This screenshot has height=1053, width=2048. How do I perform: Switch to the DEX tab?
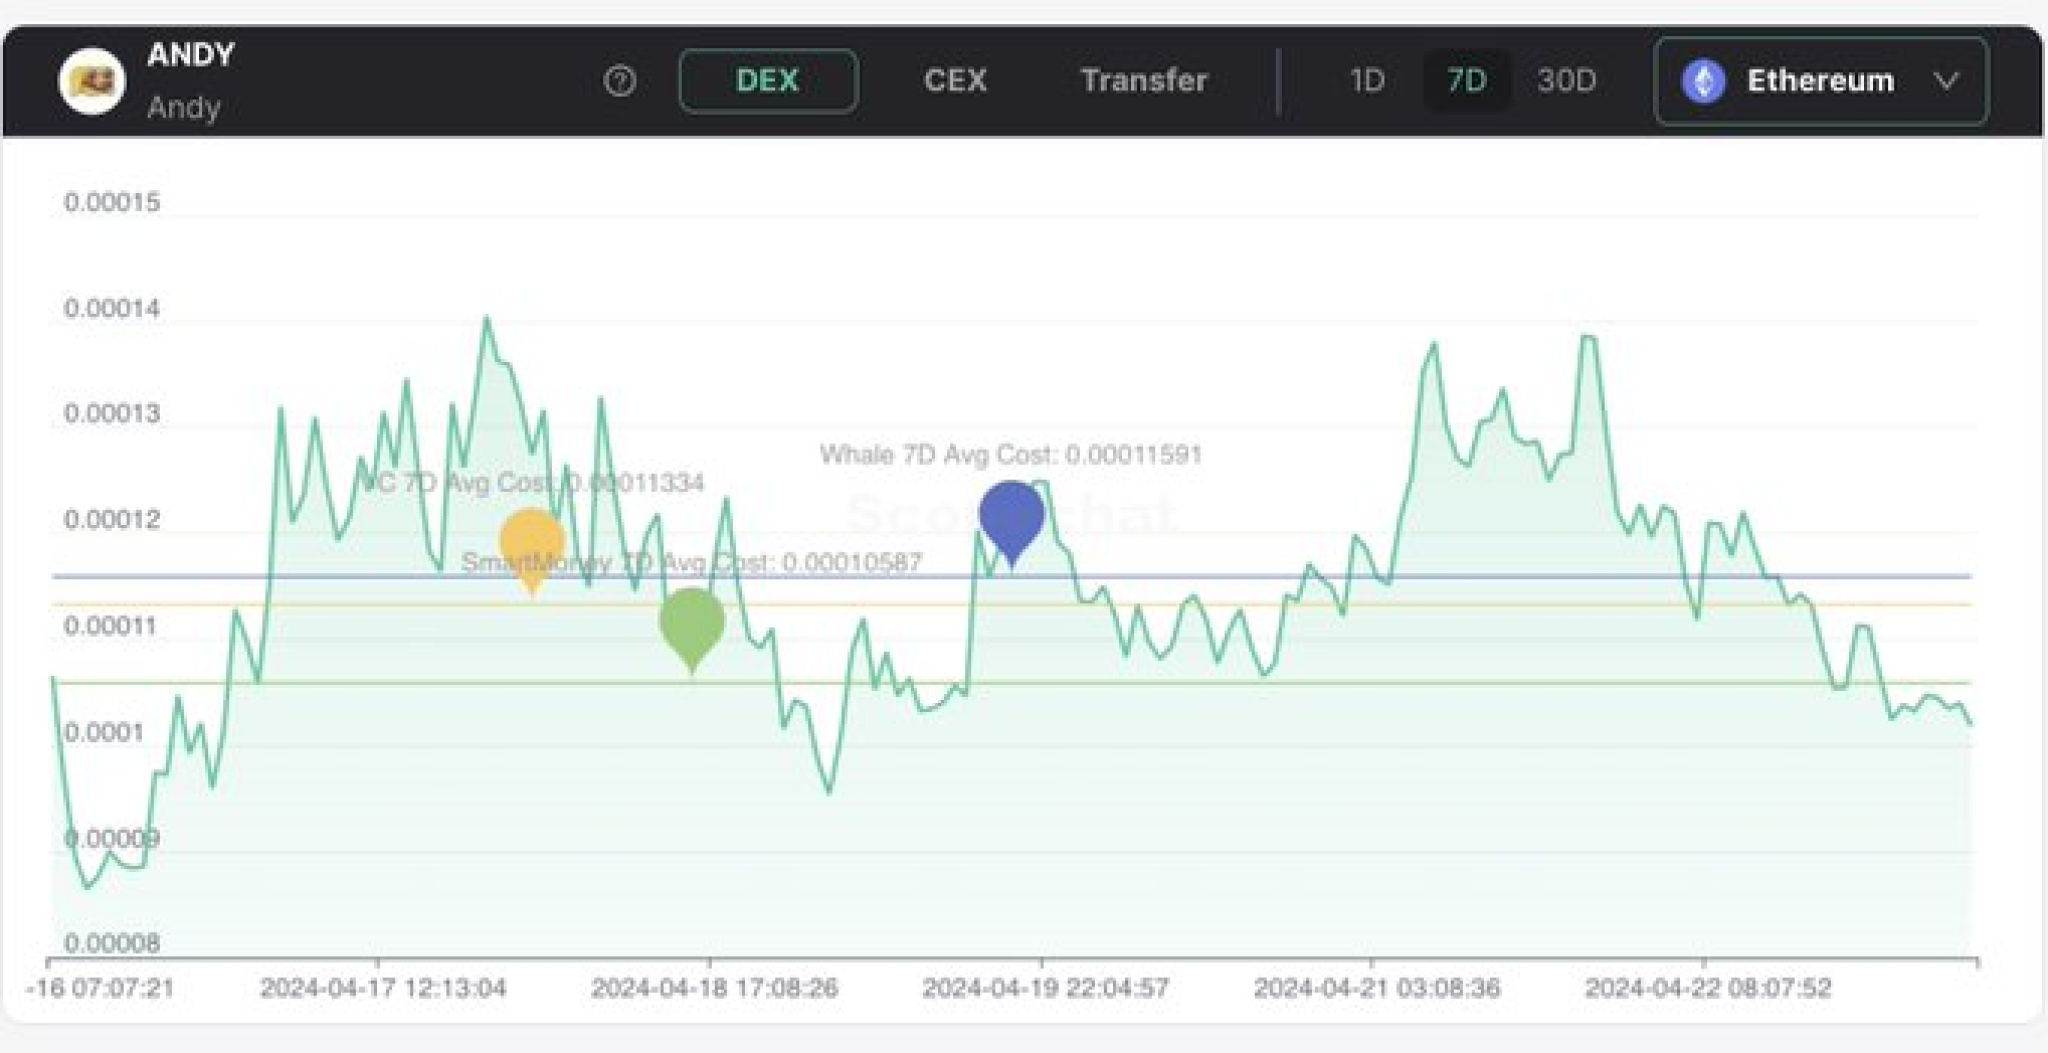point(767,81)
